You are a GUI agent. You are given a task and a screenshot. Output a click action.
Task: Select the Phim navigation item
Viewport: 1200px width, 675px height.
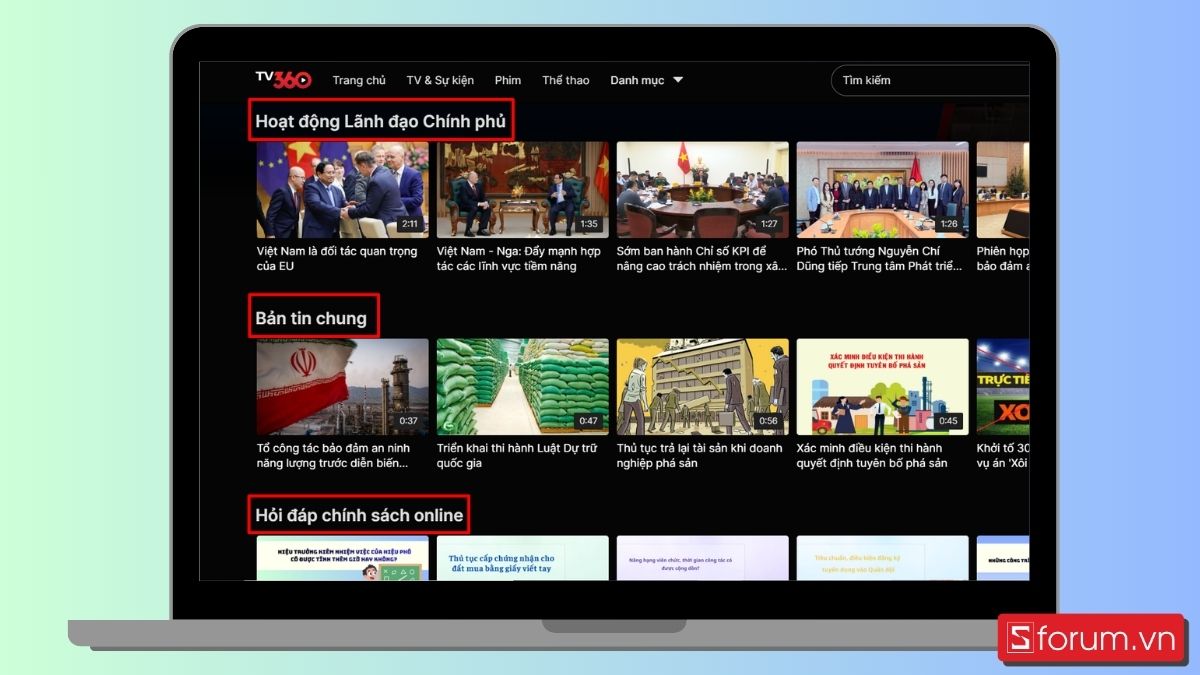click(507, 80)
